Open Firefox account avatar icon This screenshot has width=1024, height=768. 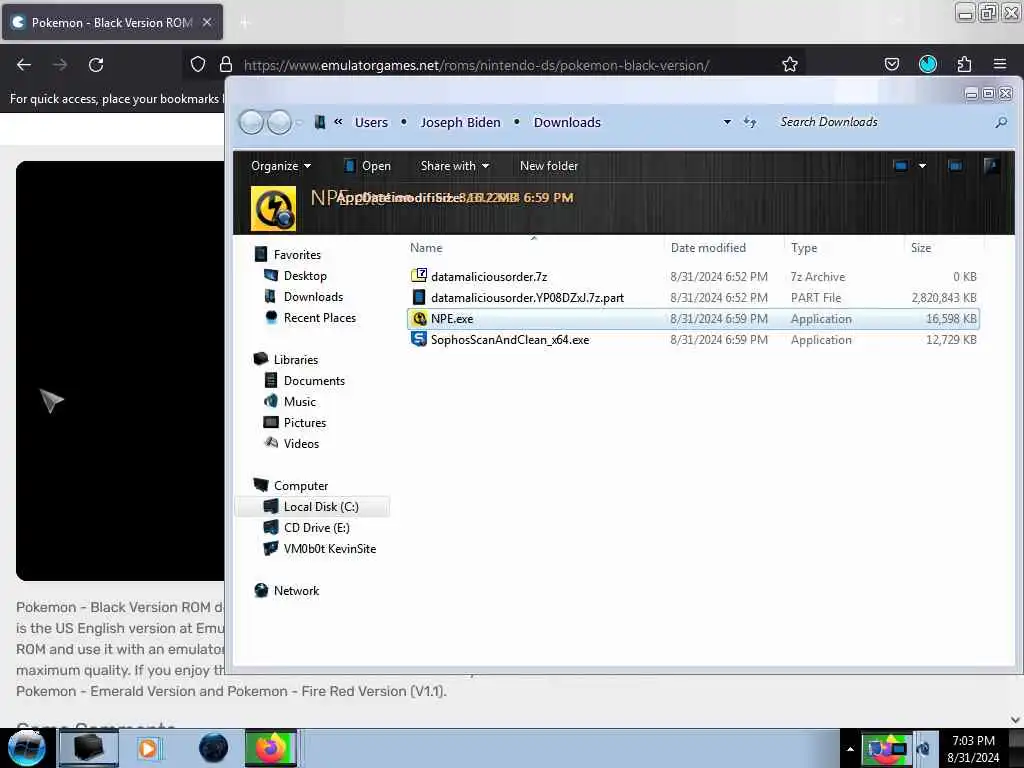tap(927, 64)
